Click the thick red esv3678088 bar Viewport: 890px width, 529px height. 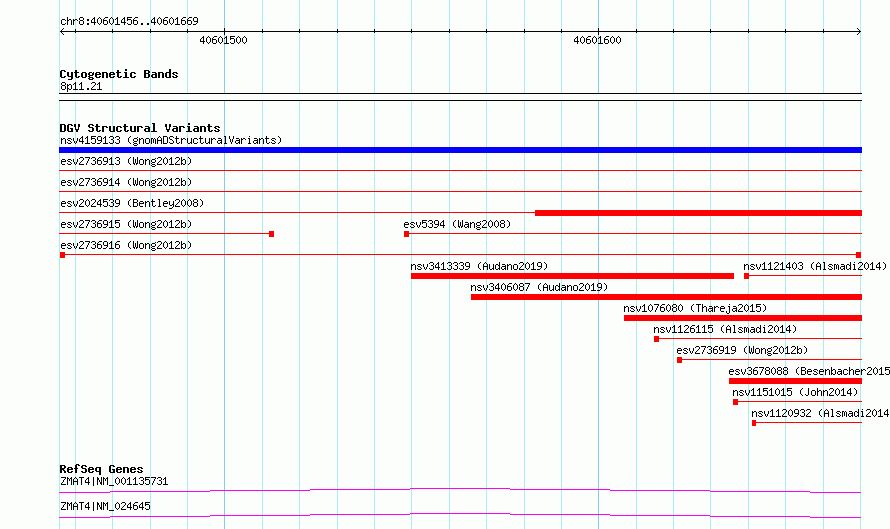pos(795,381)
